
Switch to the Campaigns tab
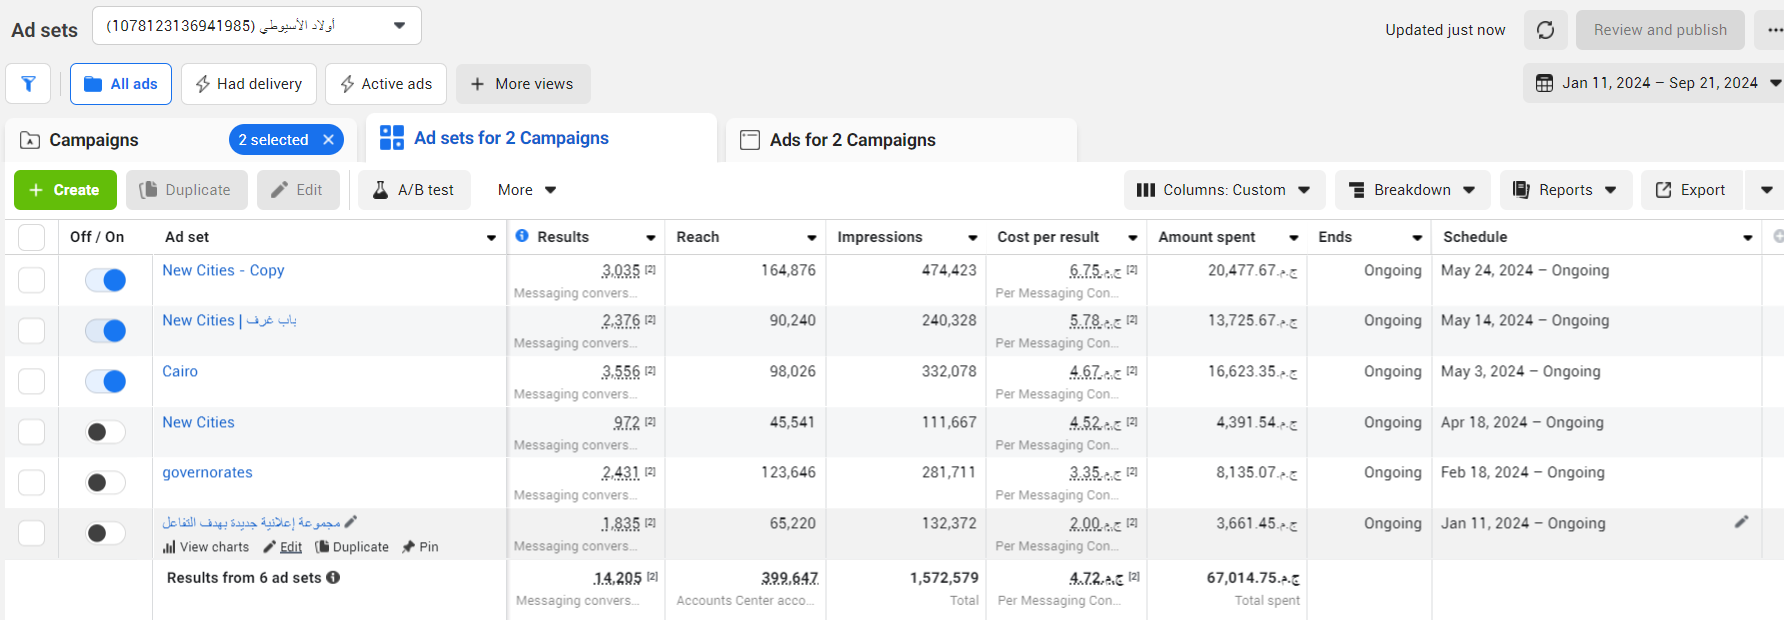coord(94,140)
